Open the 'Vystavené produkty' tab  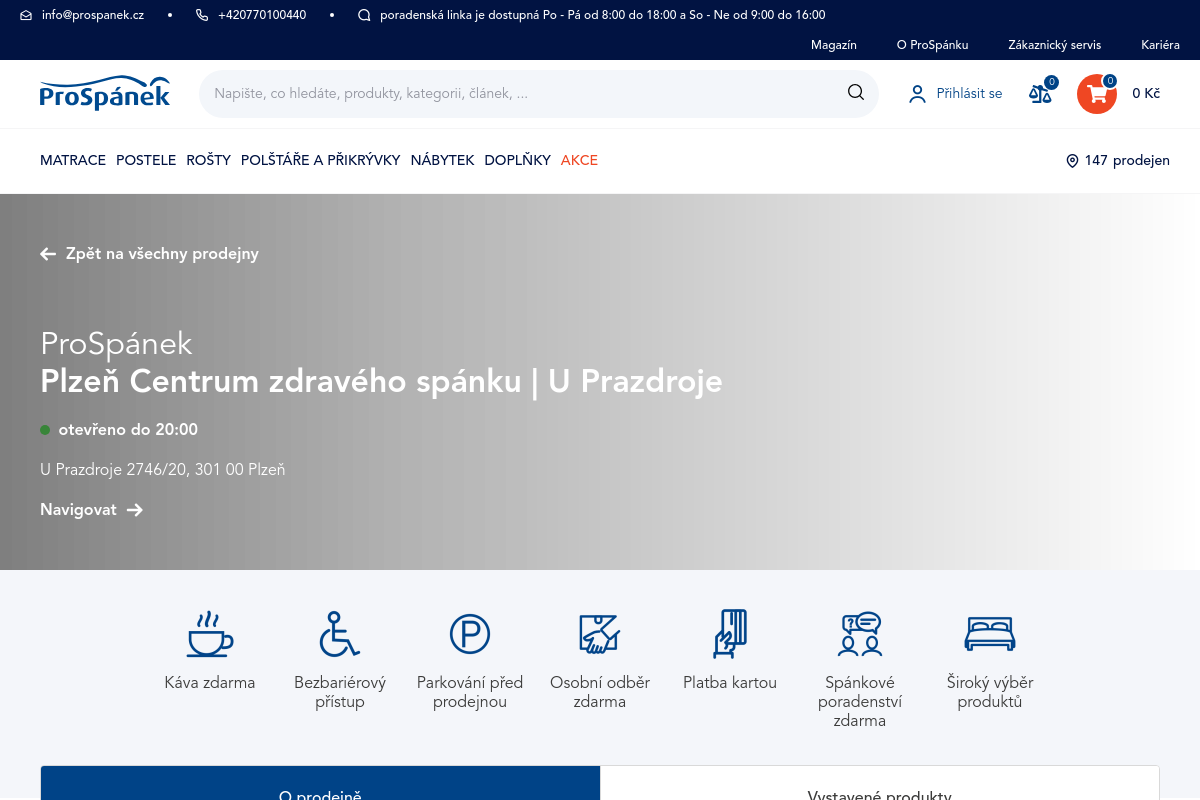click(879, 793)
